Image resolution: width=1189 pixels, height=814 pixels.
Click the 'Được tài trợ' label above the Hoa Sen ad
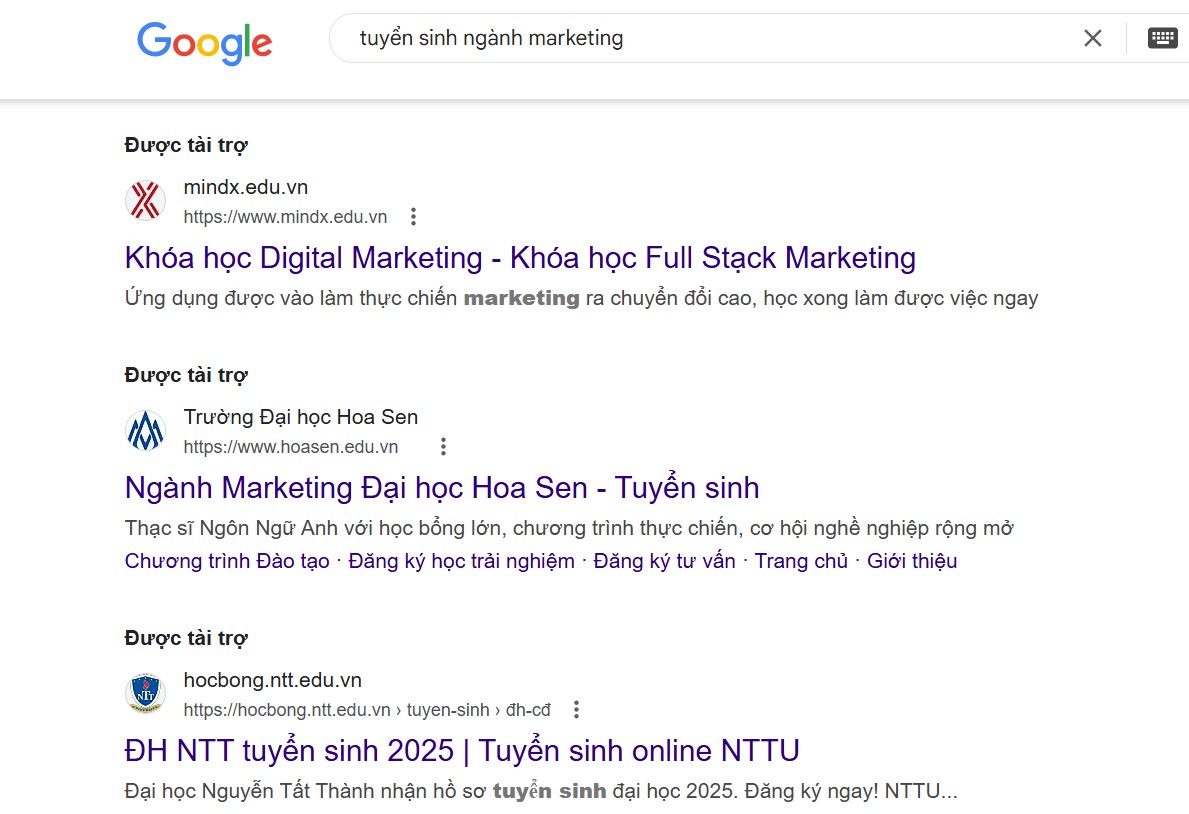(187, 375)
